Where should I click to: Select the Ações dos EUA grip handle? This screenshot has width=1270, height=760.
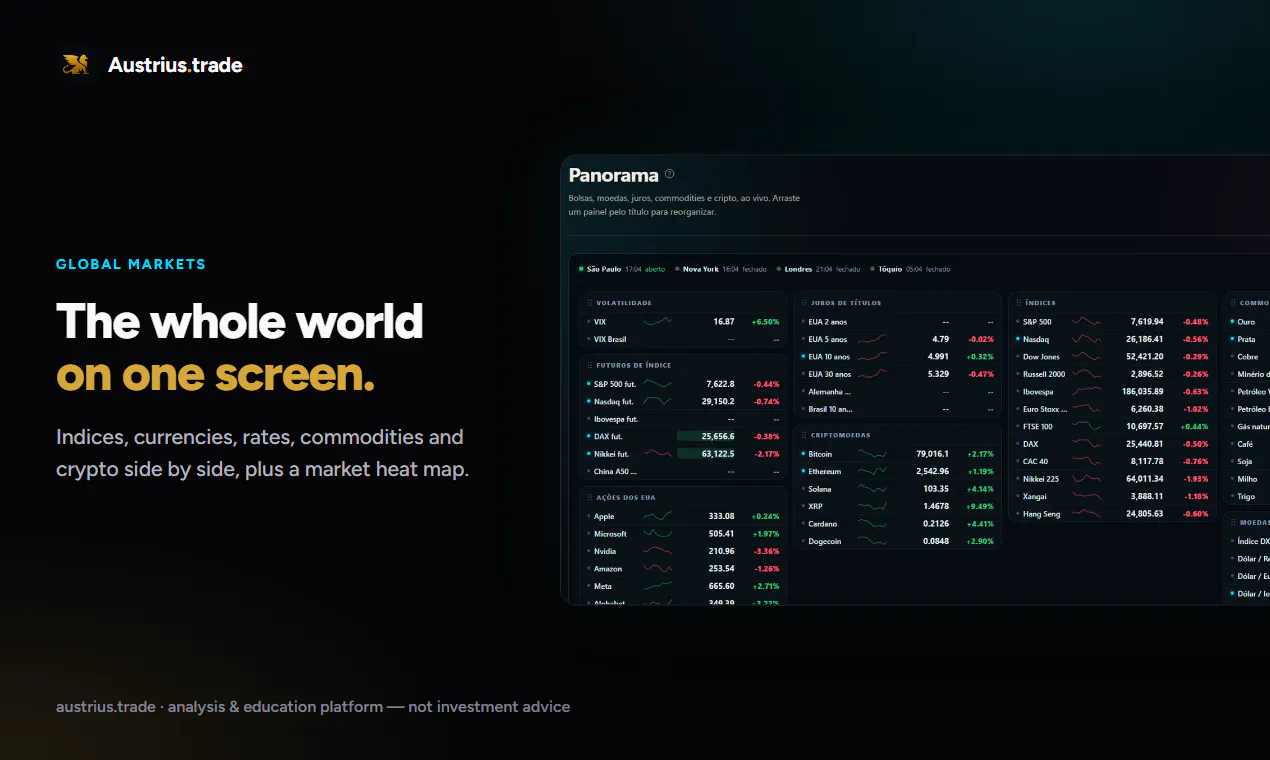coord(589,497)
